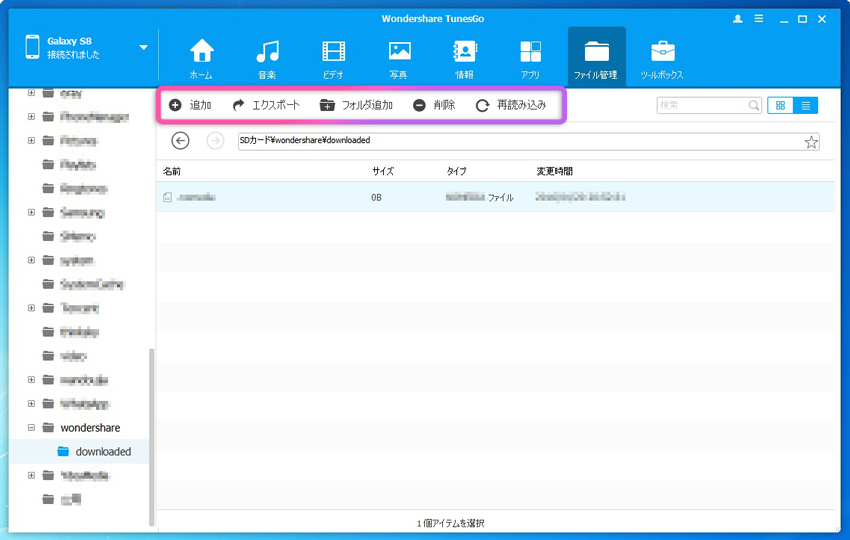Click フォルダ追加 to add a folder
The image size is (850, 540).
click(356, 105)
